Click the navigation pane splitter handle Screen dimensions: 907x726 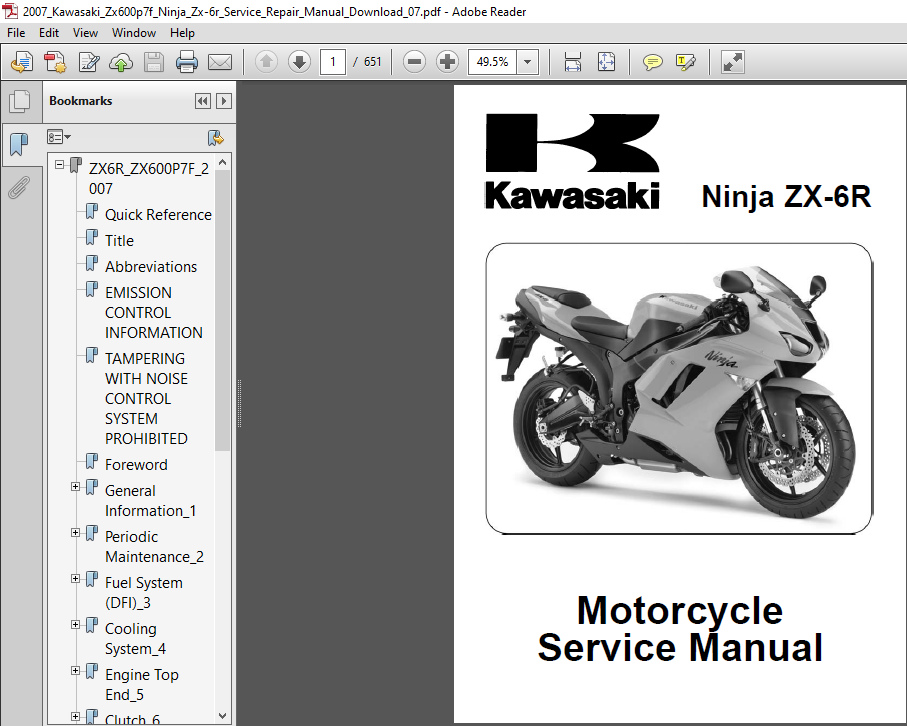click(239, 403)
